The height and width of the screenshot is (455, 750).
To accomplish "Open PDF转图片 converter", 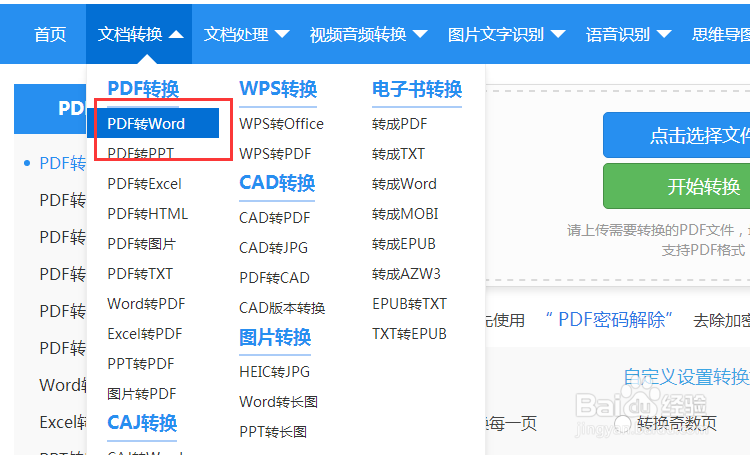I will point(142,244).
